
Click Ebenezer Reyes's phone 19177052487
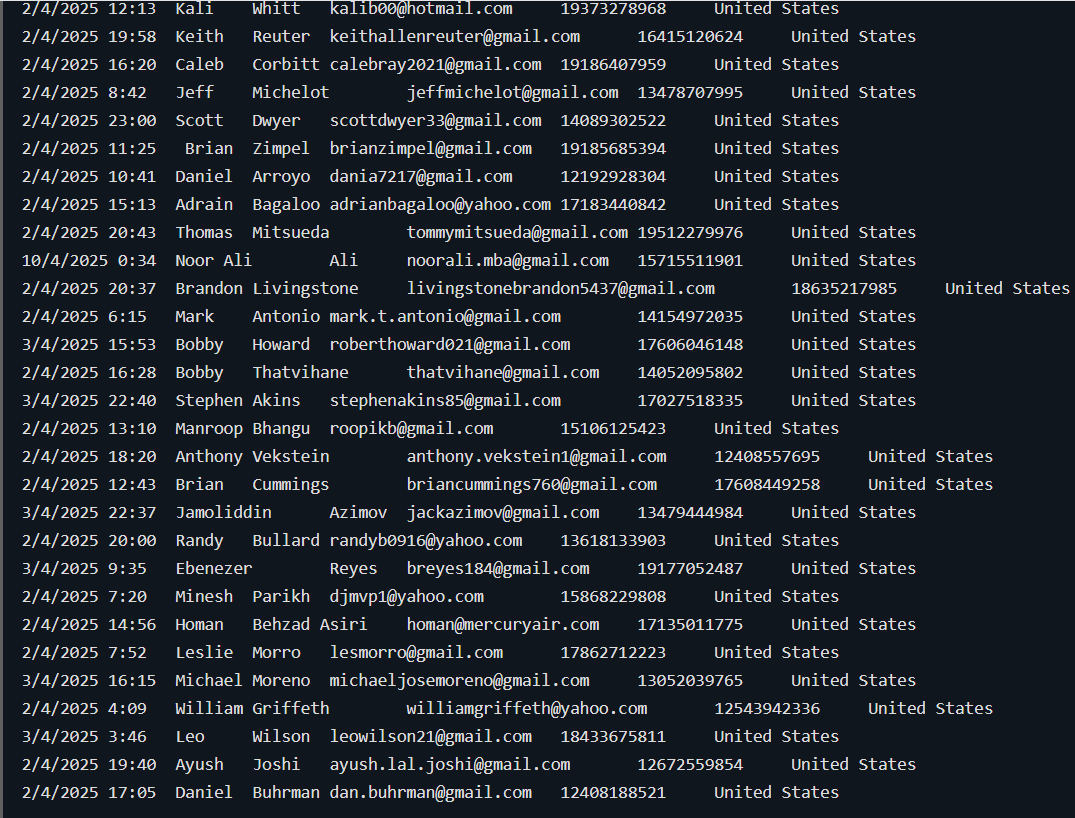pyautogui.click(x=690, y=568)
